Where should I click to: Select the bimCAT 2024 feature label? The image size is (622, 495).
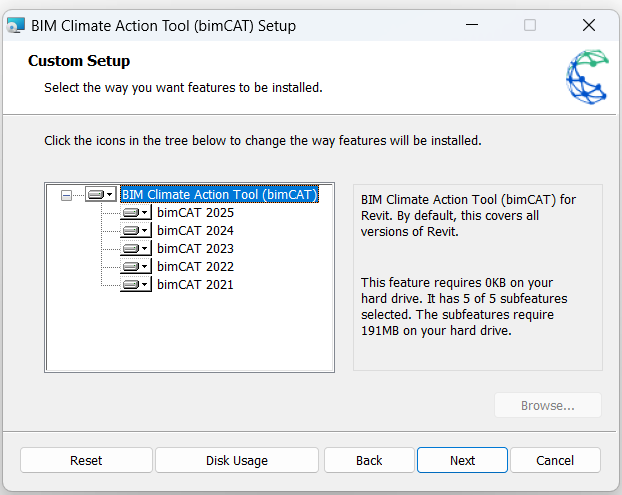[195, 231]
